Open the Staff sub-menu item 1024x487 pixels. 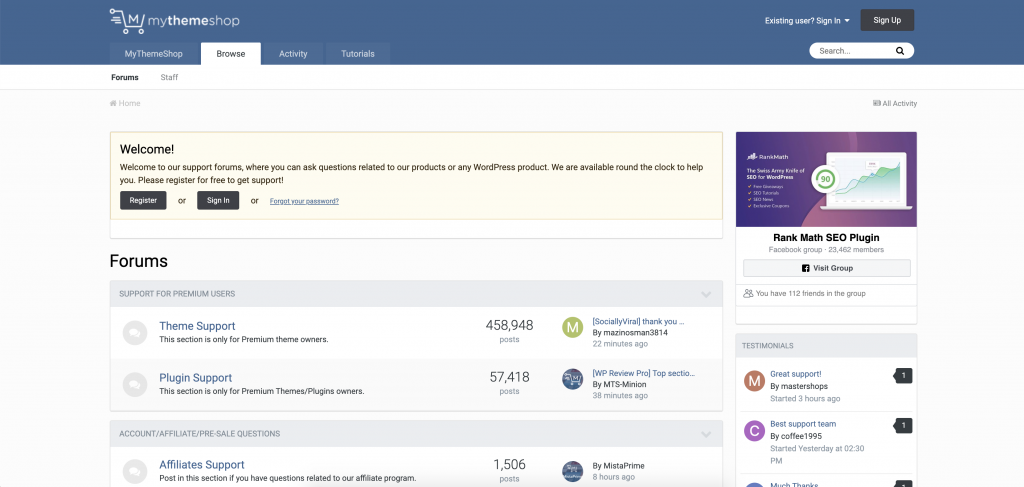point(169,77)
